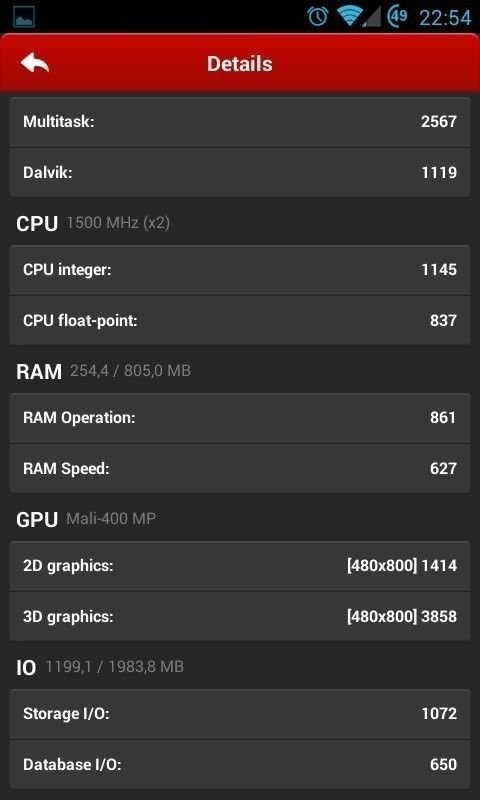The image size is (480, 800).
Task: Select the CPU integer row
Action: (x=240, y=270)
